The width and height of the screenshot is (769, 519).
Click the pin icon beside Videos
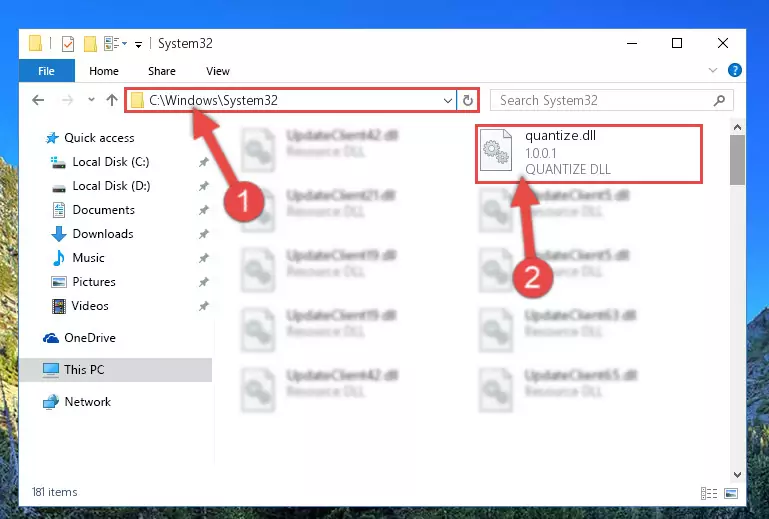[x=204, y=306]
